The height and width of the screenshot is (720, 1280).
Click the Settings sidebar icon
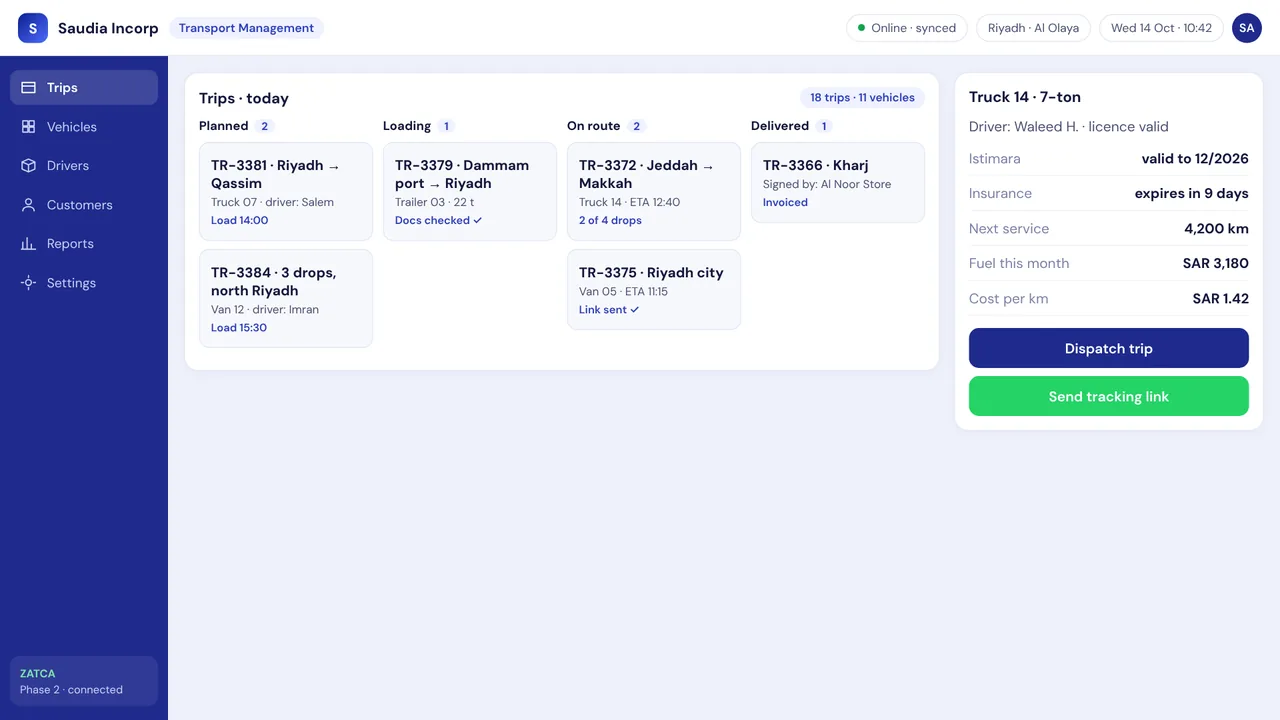tap(28, 283)
